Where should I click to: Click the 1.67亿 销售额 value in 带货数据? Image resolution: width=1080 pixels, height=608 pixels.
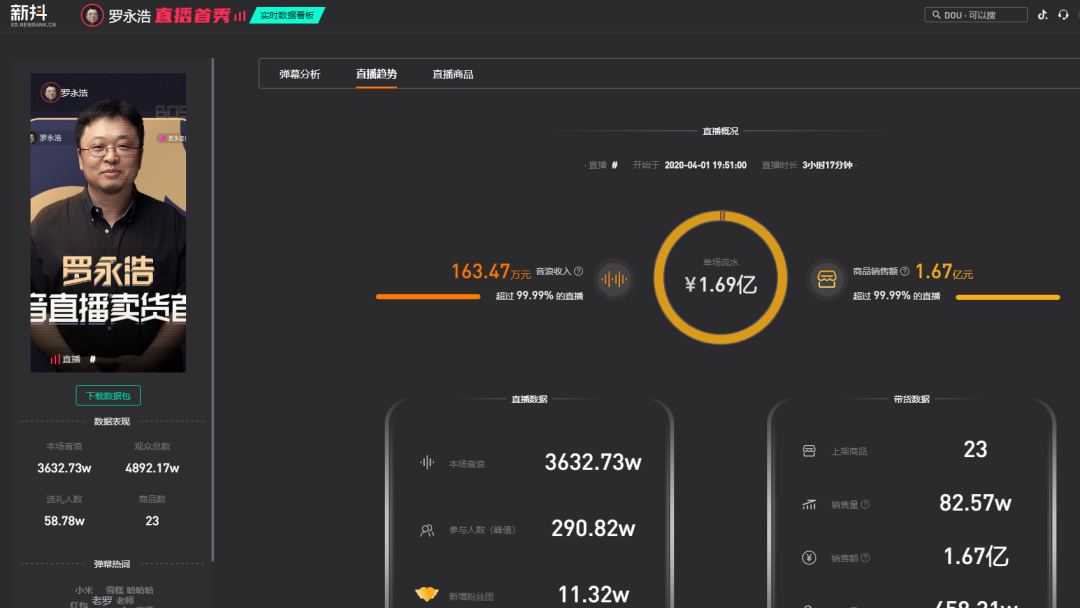point(975,556)
